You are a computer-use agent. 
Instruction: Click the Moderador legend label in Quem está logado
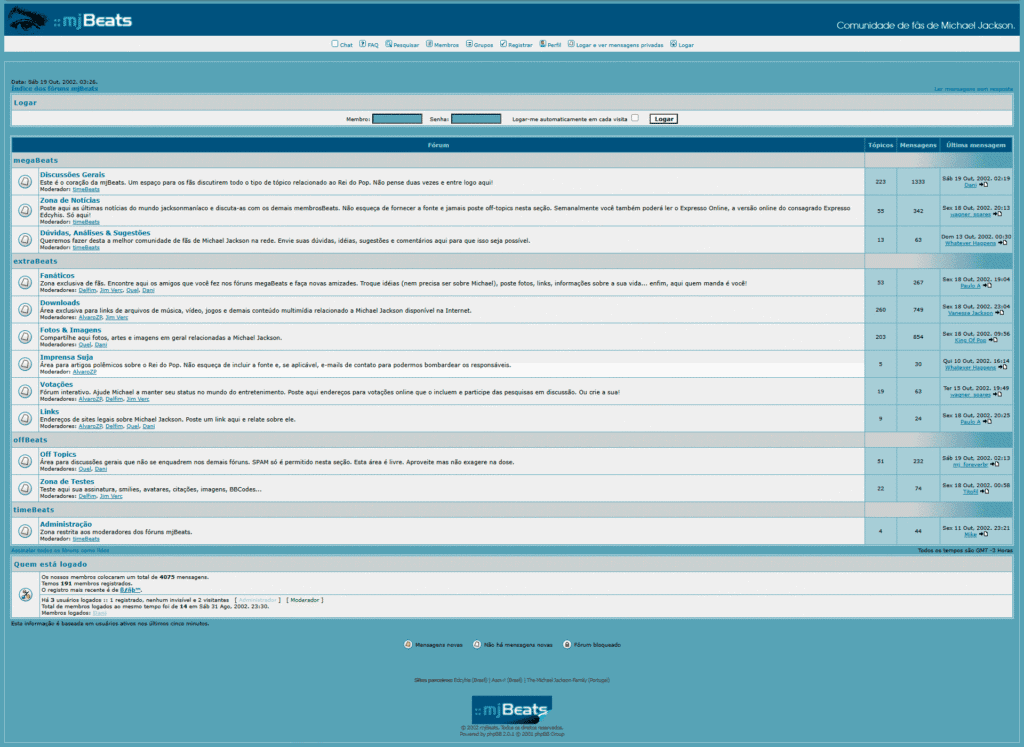(304, 600)
